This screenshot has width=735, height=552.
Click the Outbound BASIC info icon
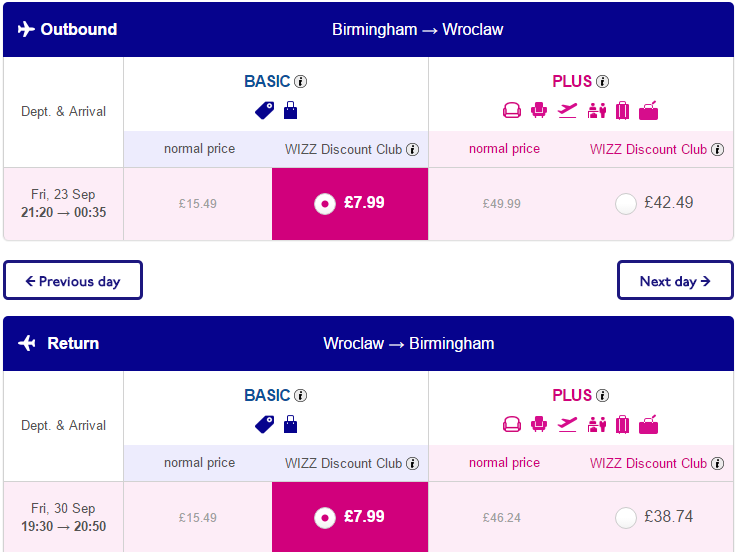click(x=300, y=82)
